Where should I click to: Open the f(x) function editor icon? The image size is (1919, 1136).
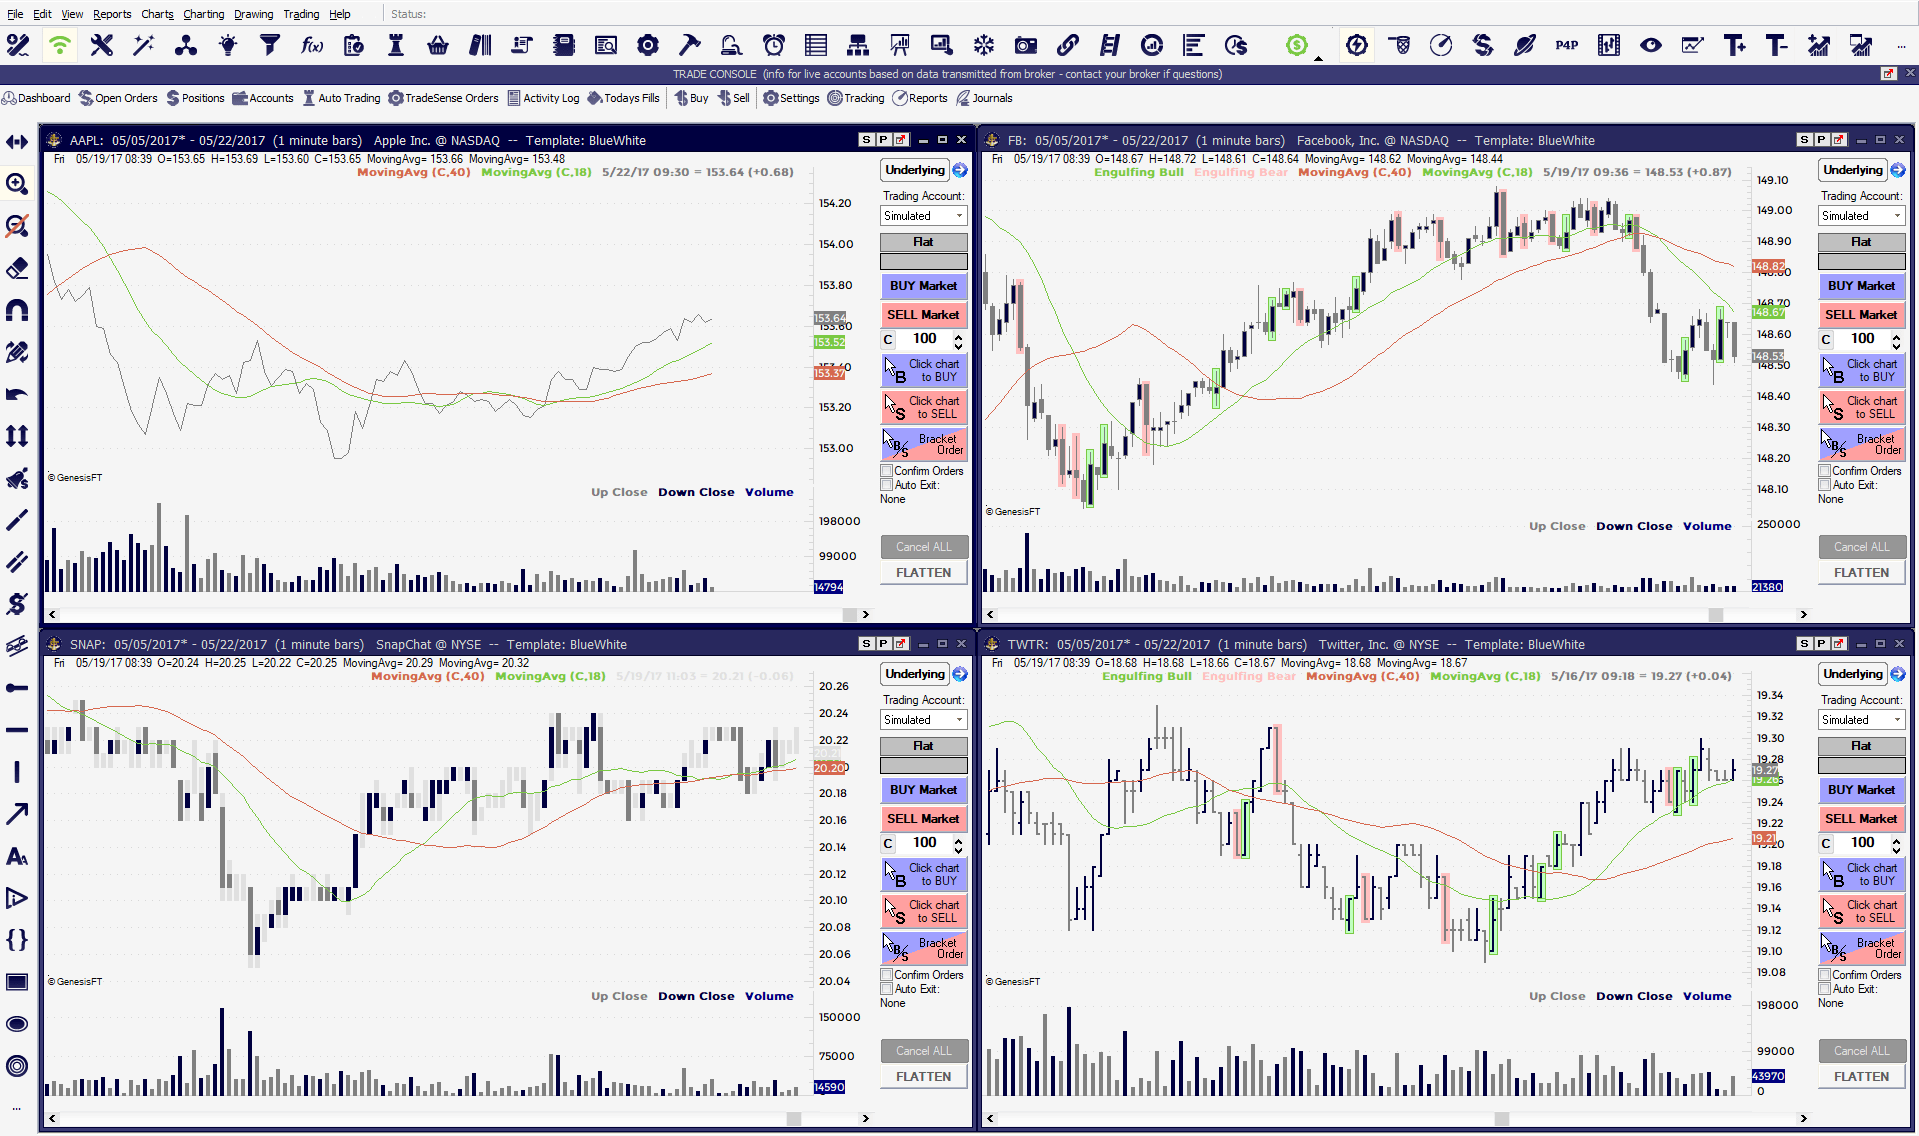pyautogui.click(x=312, y=45)
